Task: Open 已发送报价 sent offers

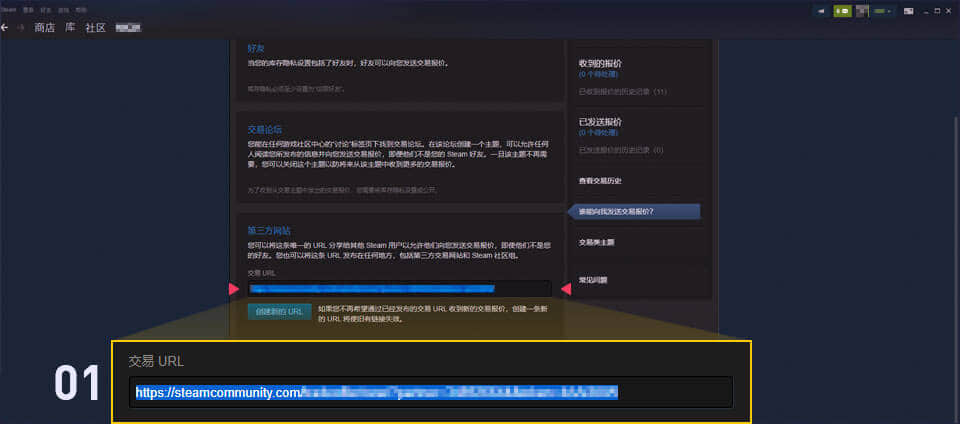Action: 601,122
